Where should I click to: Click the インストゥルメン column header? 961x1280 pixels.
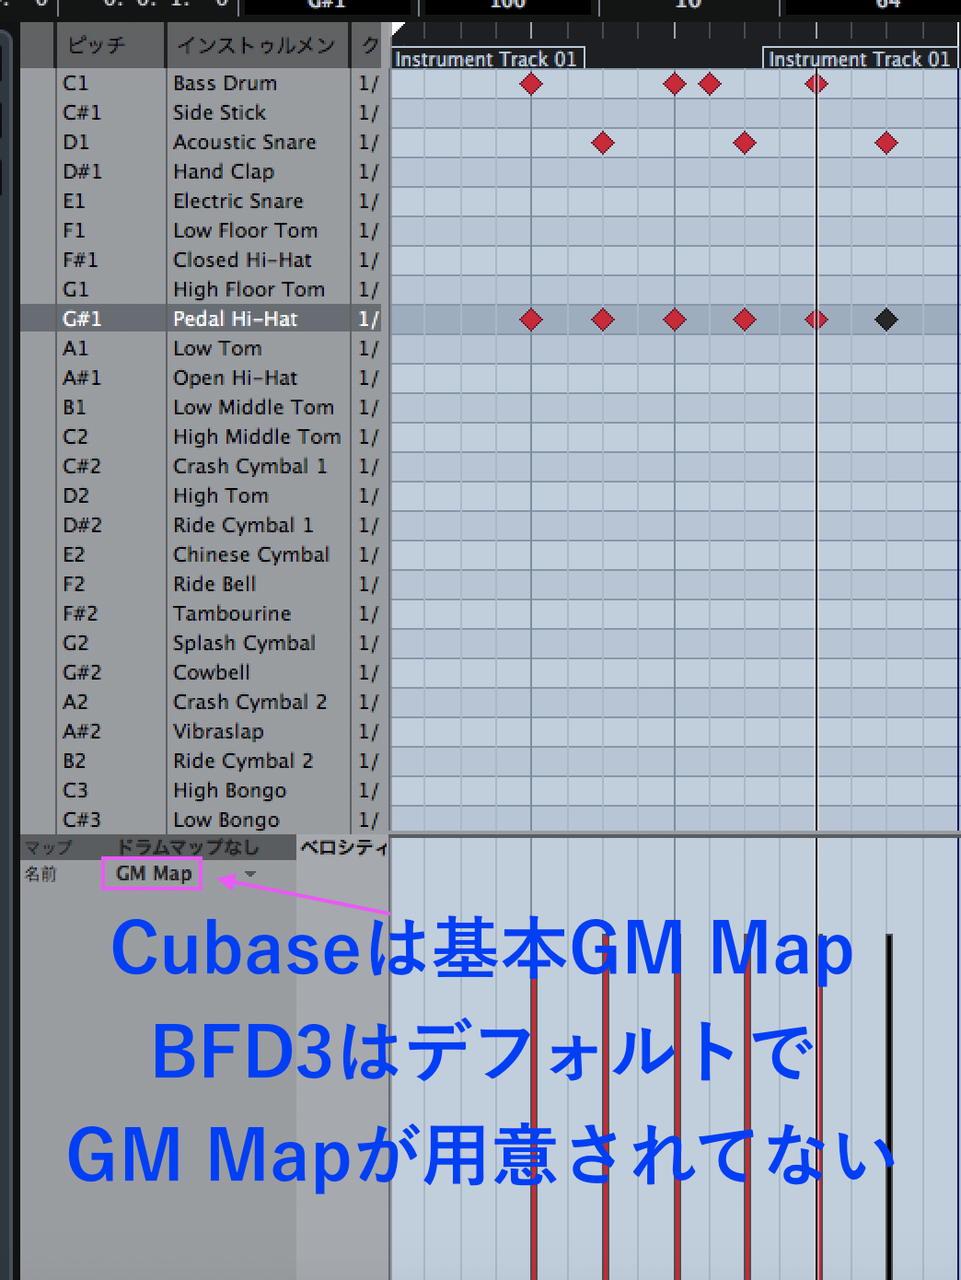point(256,45)
